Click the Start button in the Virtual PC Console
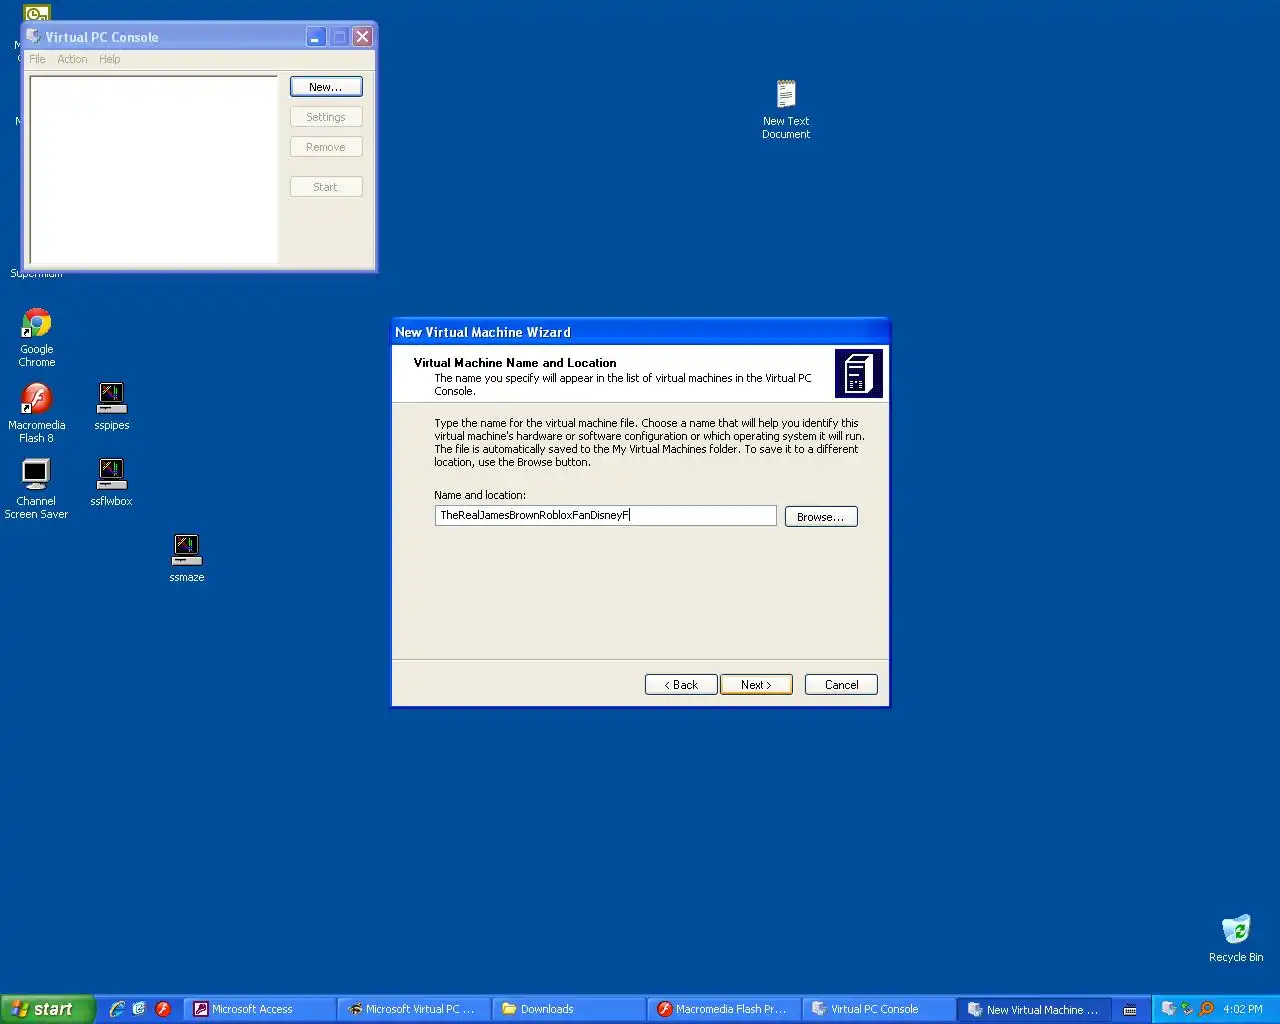 click(x=326, y=187)
